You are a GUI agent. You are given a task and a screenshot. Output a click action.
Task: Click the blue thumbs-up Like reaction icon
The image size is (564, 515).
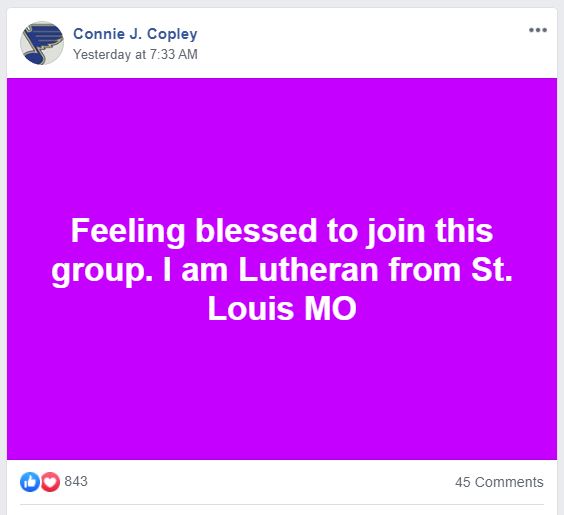point(30,482)
